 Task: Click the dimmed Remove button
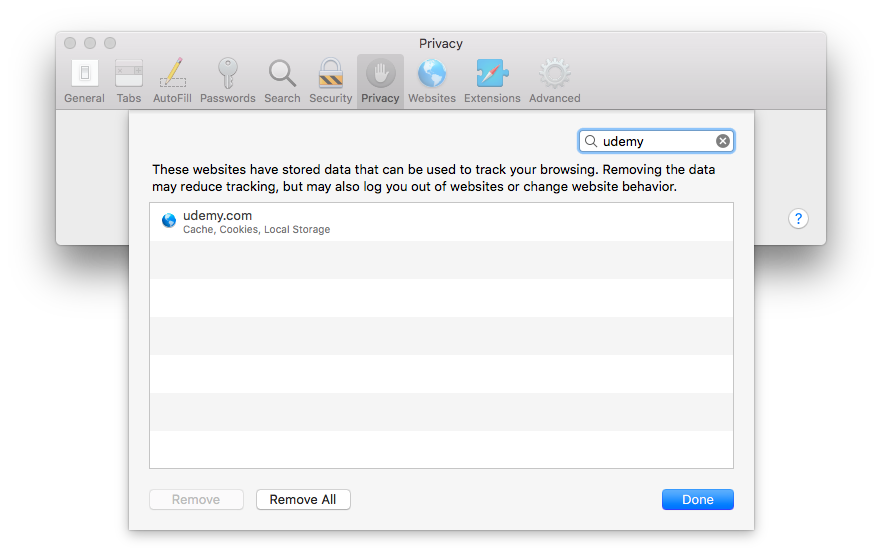click(x=196, y=499)
